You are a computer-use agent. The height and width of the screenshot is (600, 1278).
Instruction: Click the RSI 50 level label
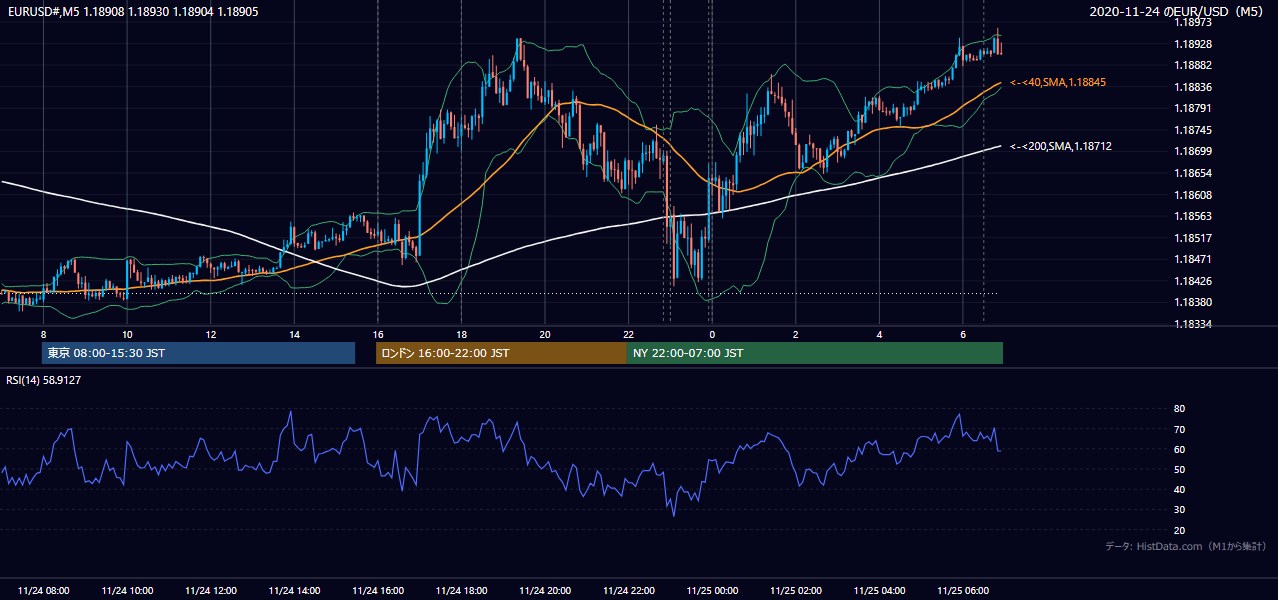tap(1179, 469)
